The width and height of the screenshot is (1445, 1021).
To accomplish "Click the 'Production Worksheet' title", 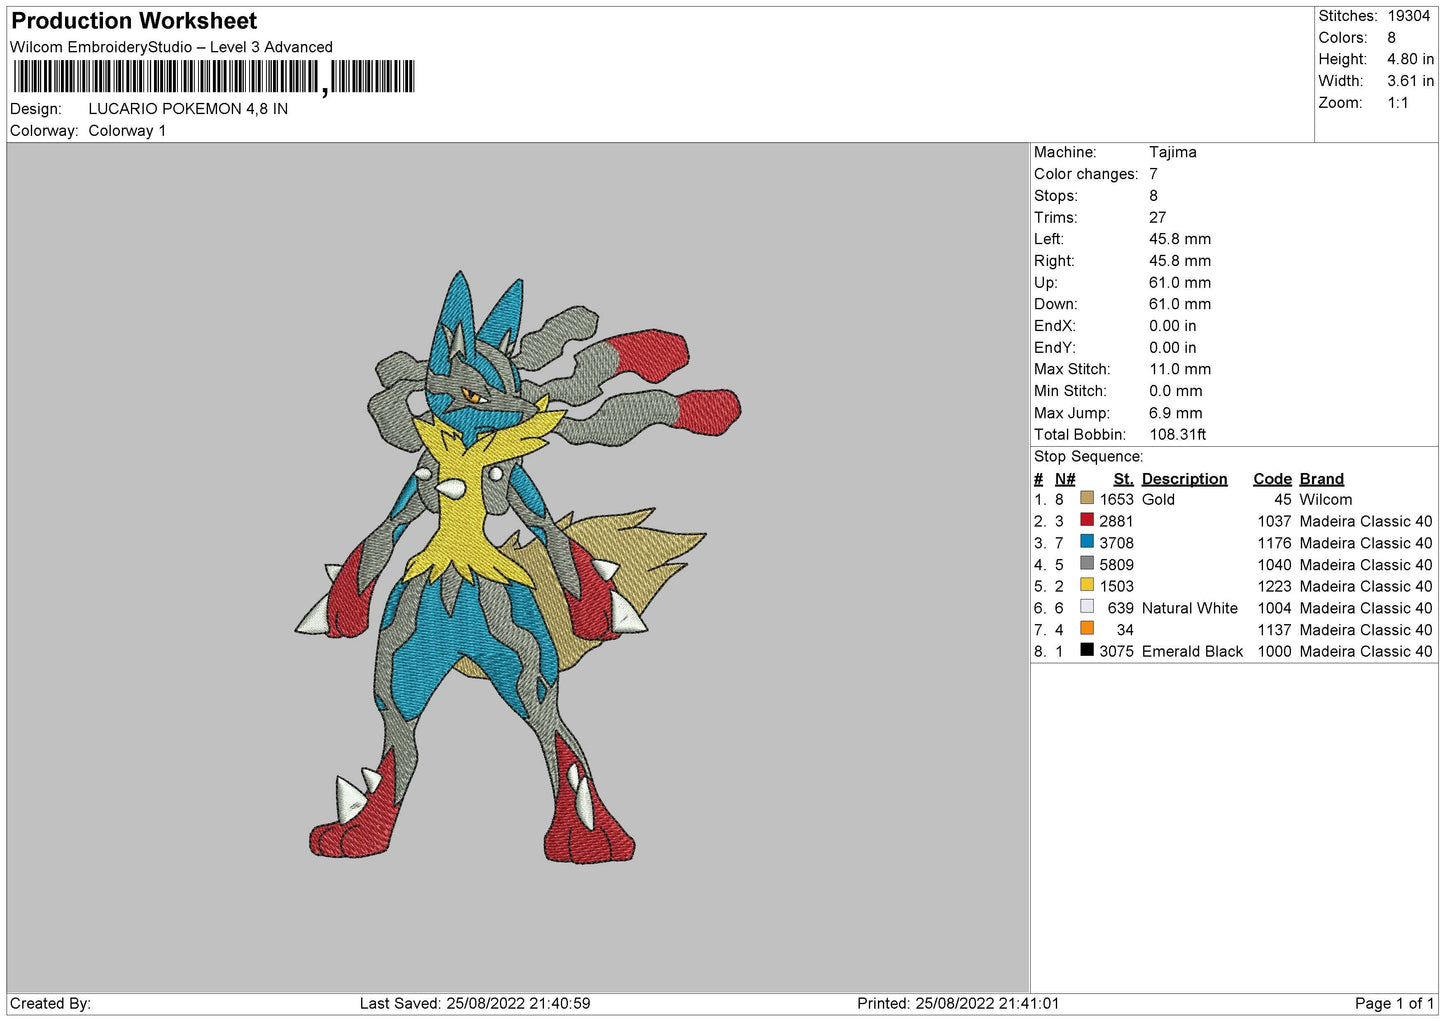I will coord(134,21).
